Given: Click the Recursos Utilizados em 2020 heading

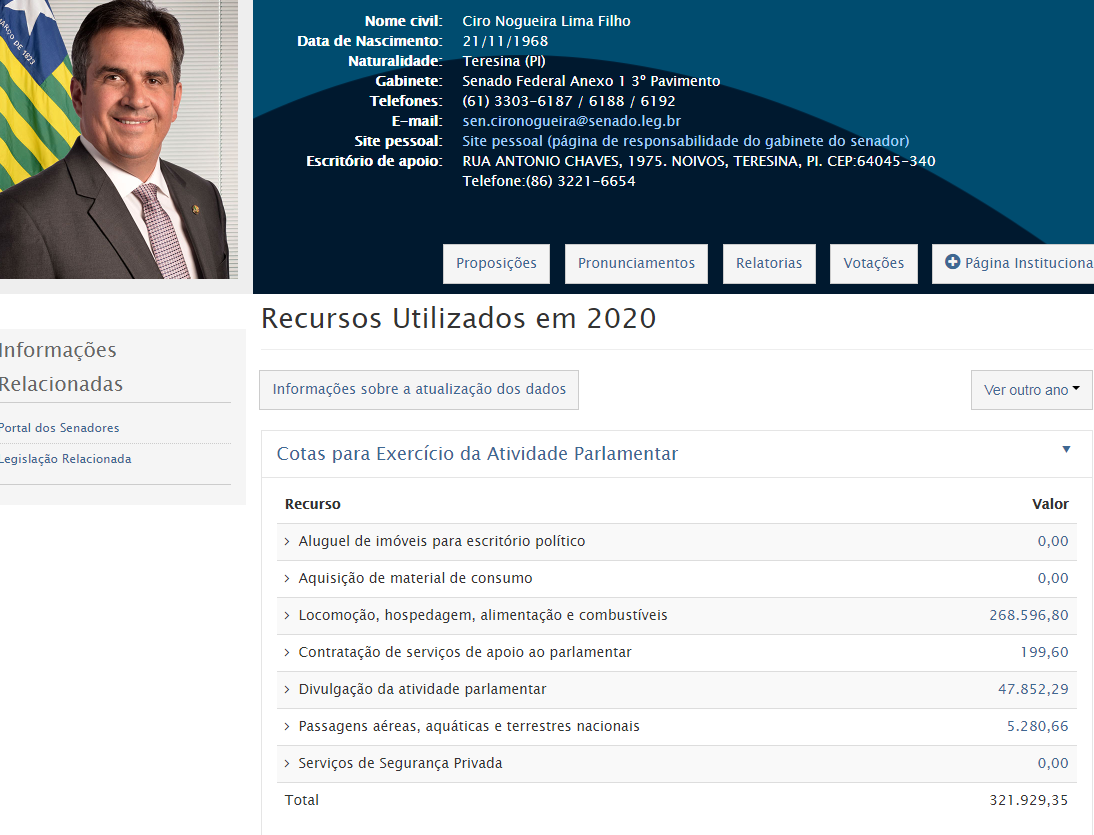Looking at the screenshot, I should [458, 319].
